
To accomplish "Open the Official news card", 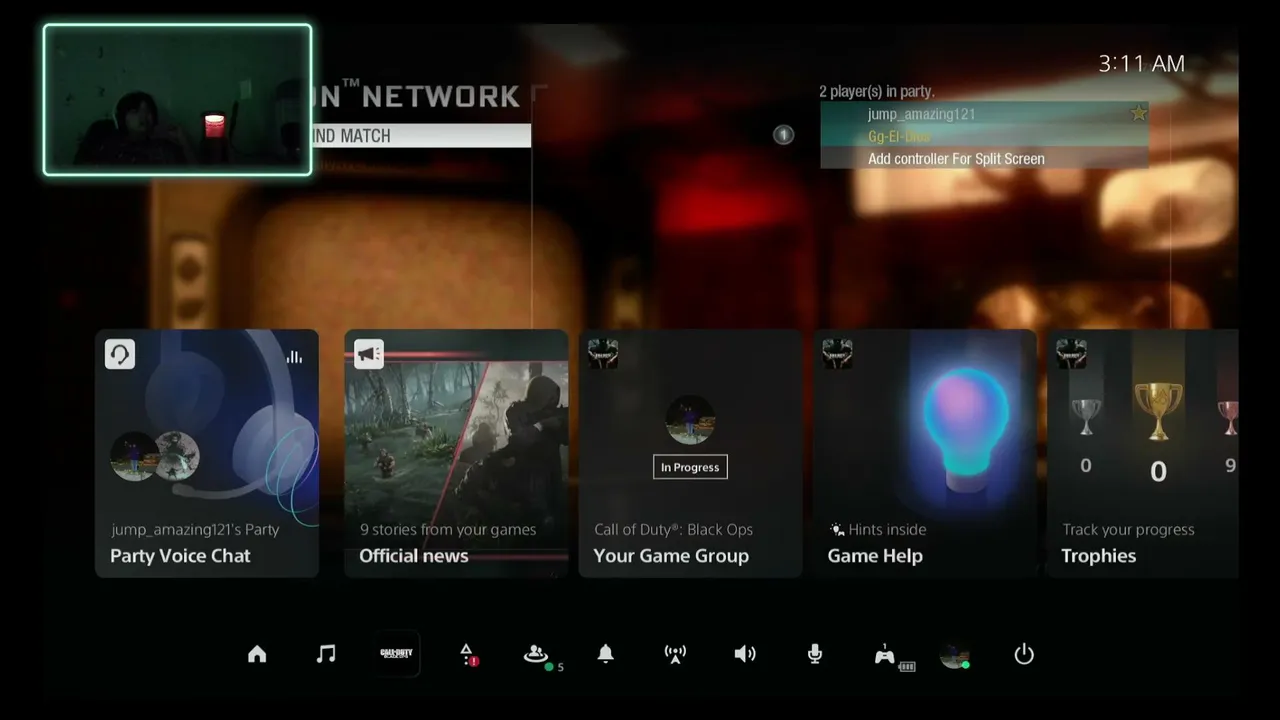I will [x=456, y=454].
